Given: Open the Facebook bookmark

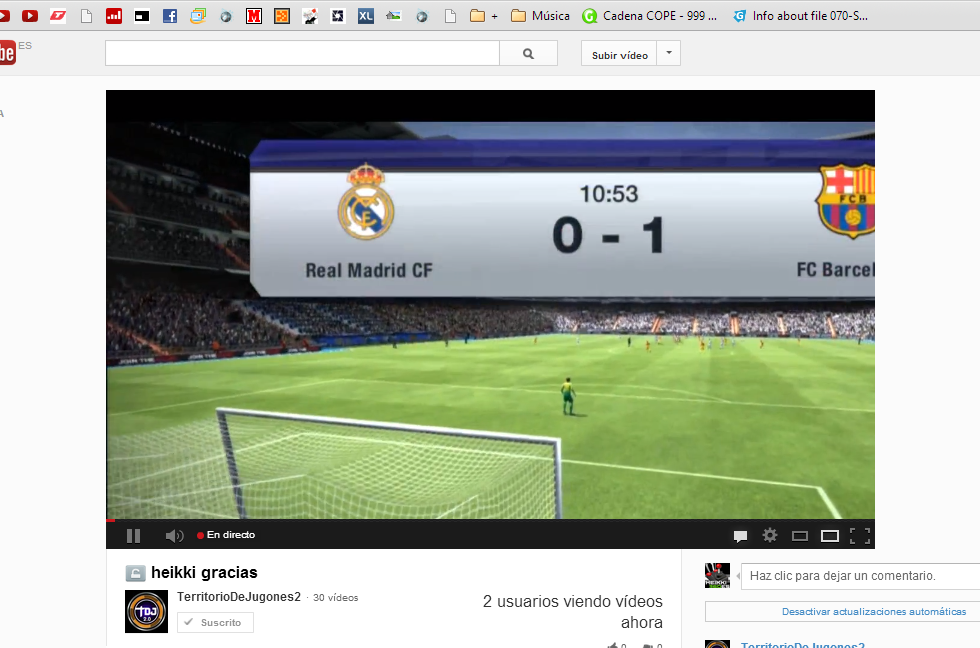Looking at the screenshot, I should pos(170,16).
